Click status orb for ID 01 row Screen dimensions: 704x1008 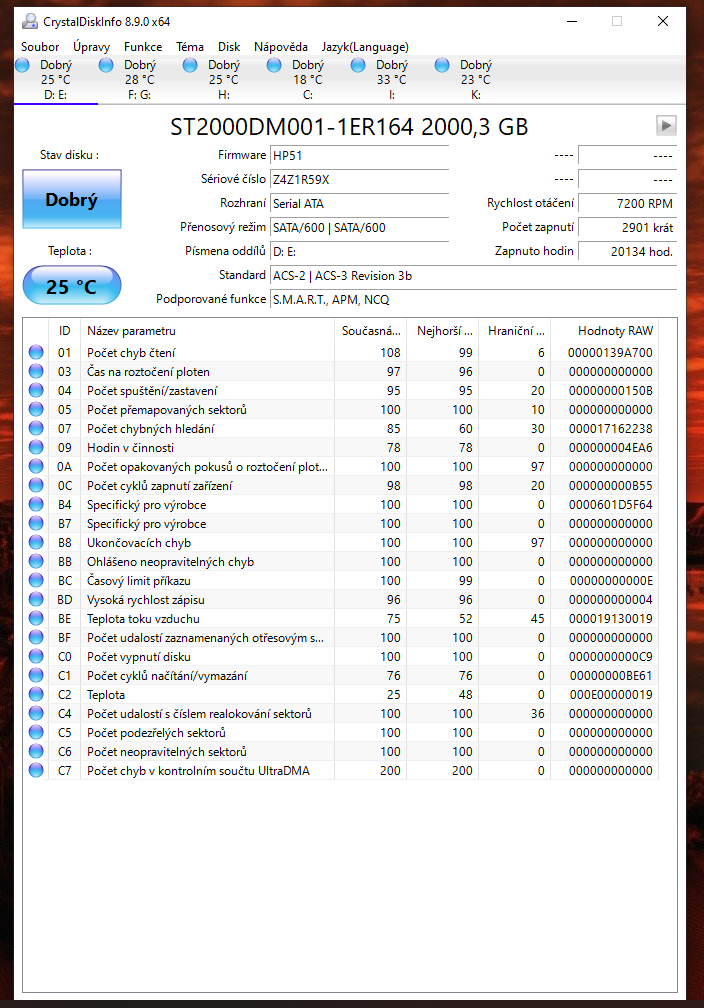click(x=36, y=352)
